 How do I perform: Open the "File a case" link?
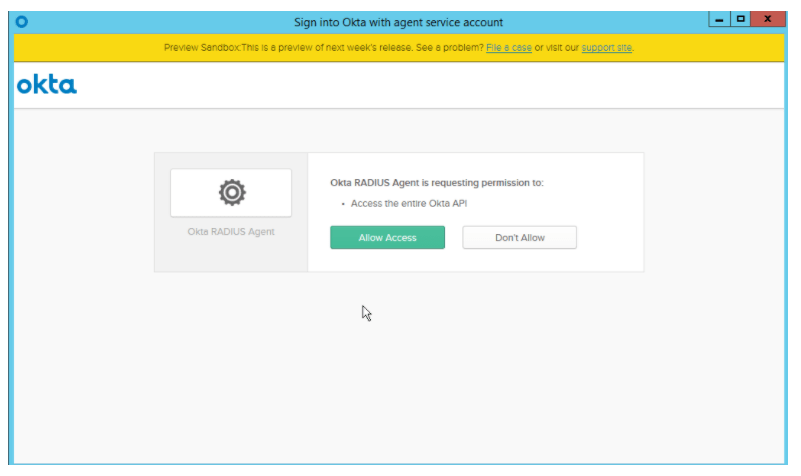[508, 48]
